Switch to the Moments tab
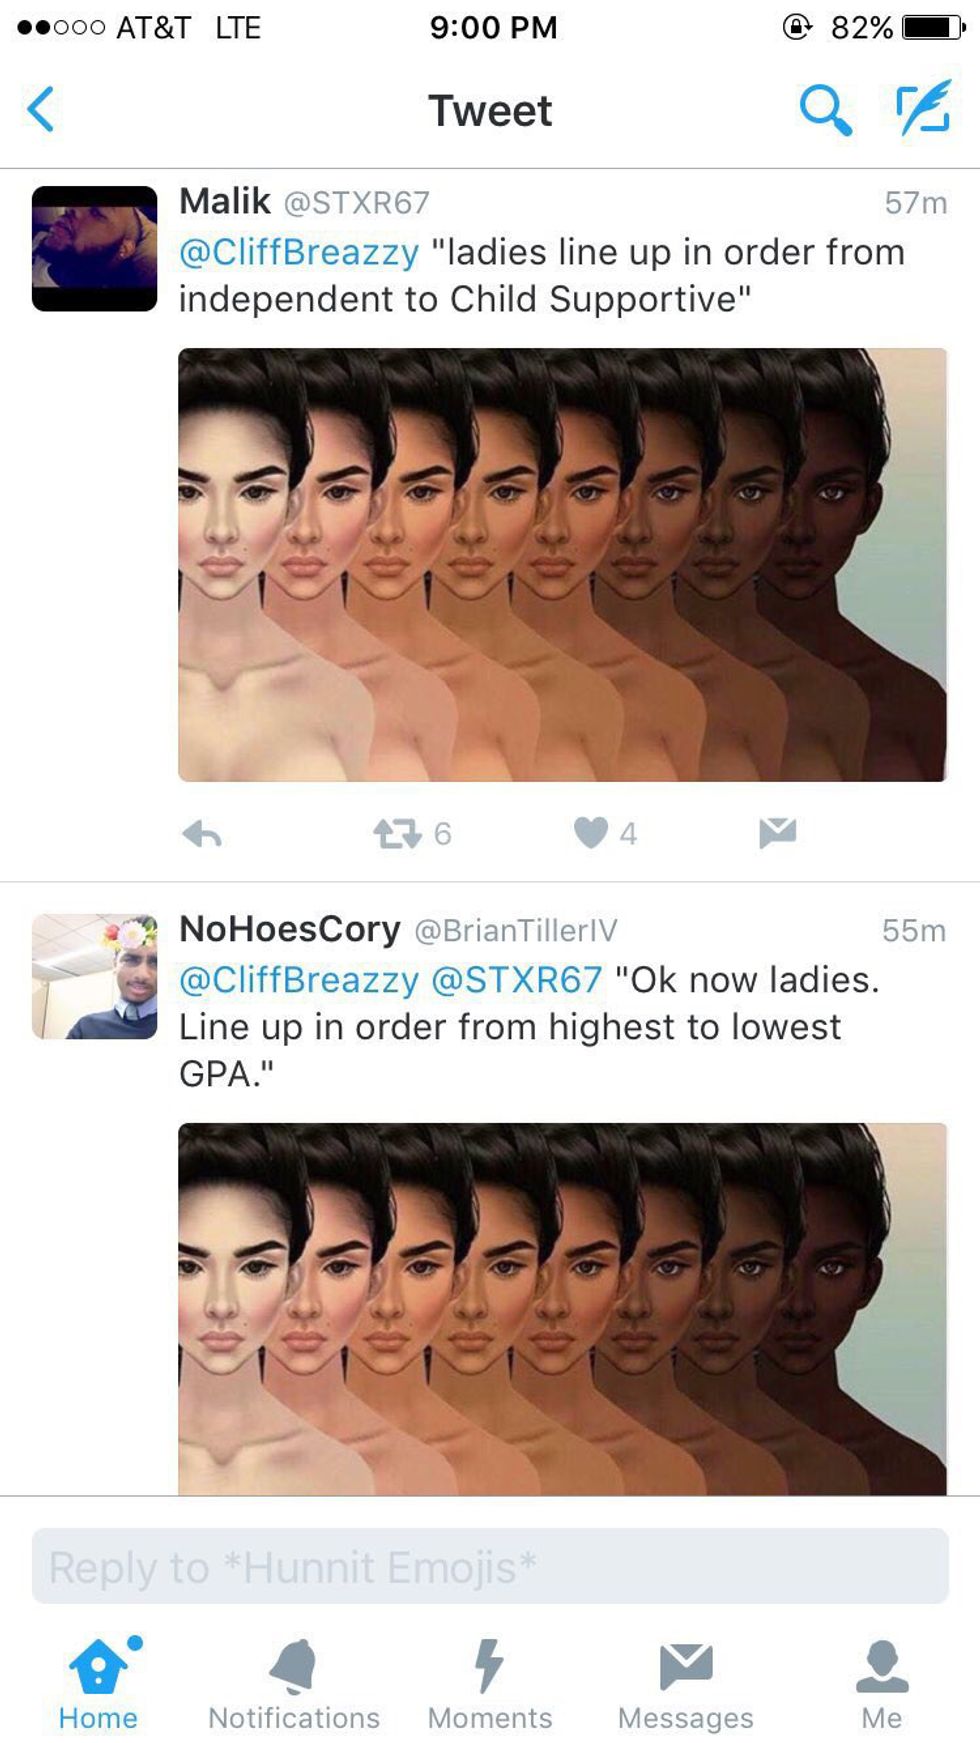This screenshot has height=1743, width=980. point(490,1684)
